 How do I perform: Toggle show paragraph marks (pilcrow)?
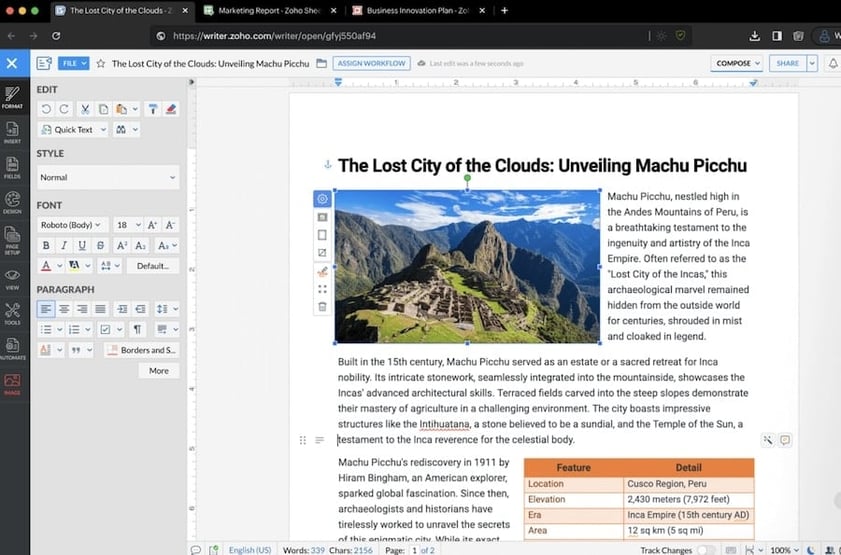point(136,329)
